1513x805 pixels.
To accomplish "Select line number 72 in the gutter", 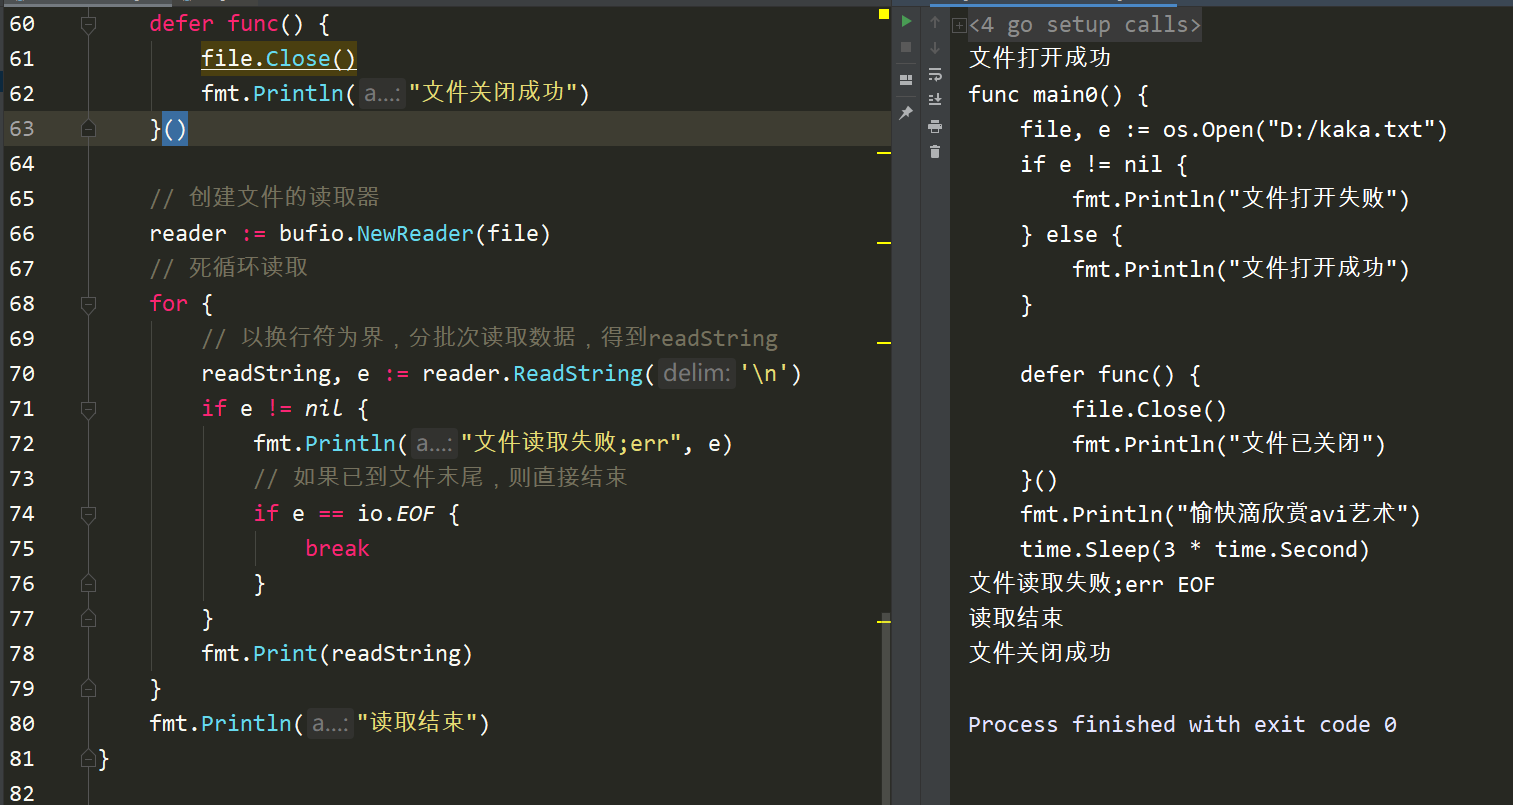I will [x=20, y=443].
